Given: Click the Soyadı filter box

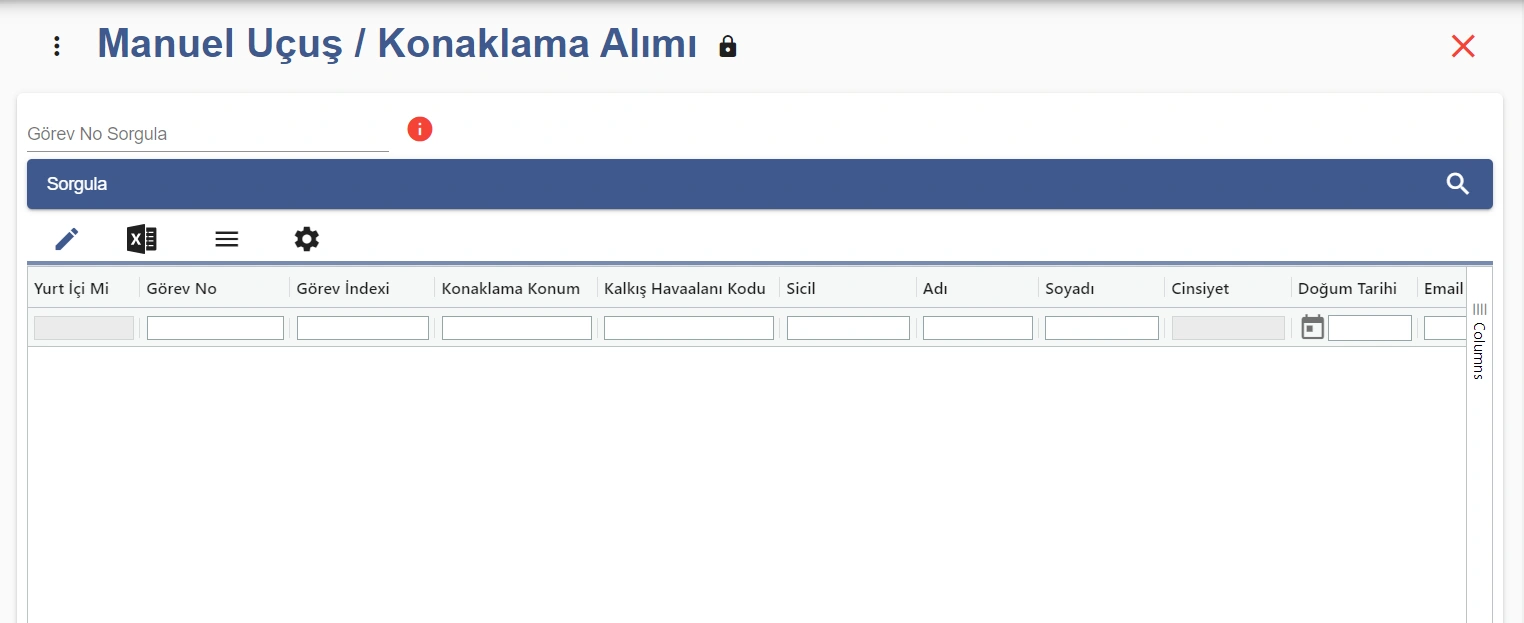Looking at the screenshot, I should (x=1102, y=328).
